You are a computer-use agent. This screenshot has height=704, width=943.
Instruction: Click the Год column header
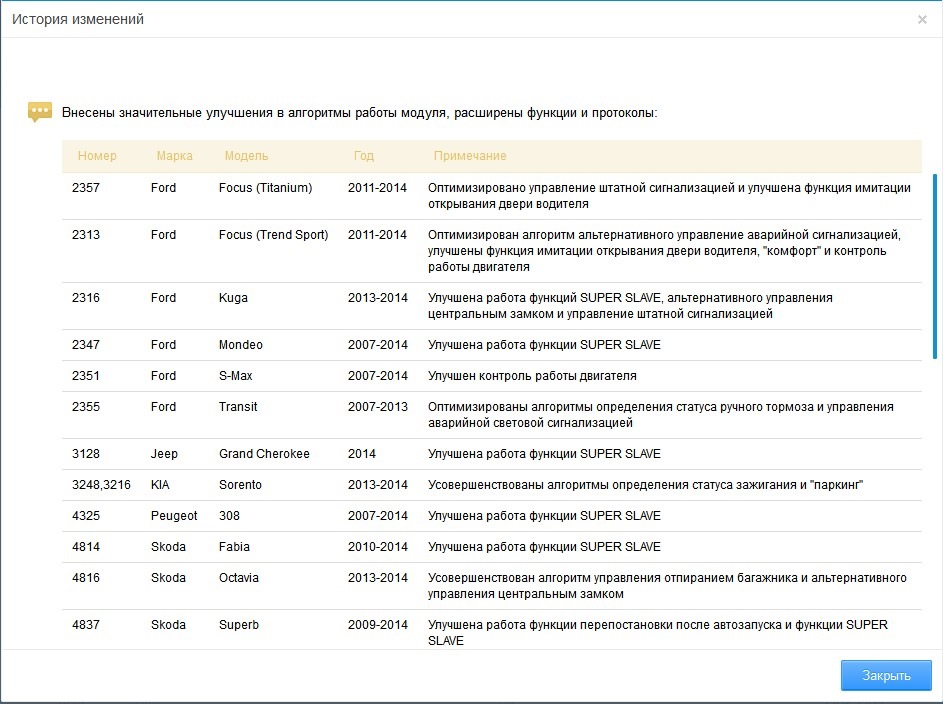tap(364, 156)
